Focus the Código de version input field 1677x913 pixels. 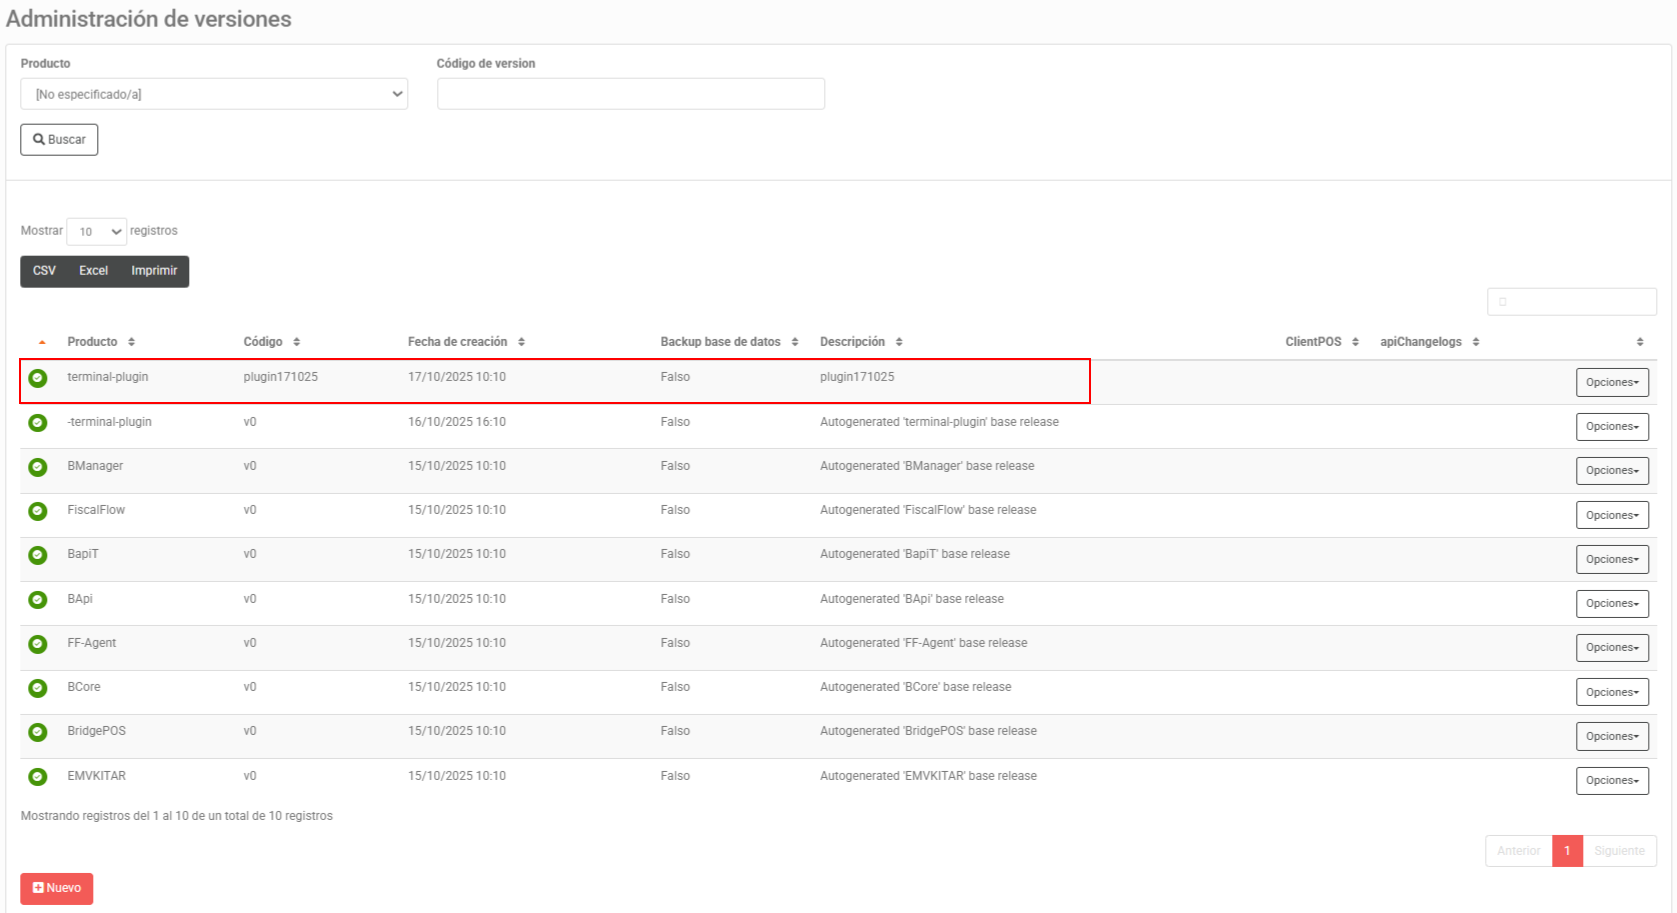tap(630, 94)
